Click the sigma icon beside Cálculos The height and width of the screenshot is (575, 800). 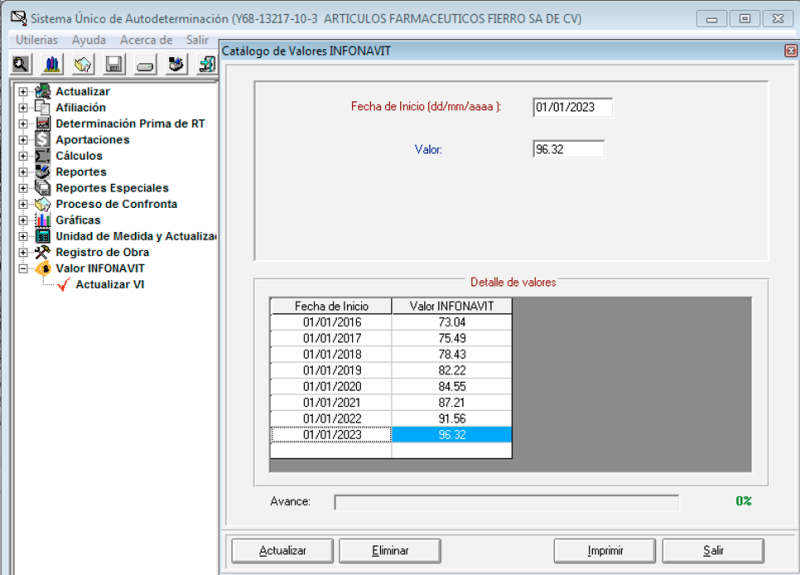(x=43, y=156)
